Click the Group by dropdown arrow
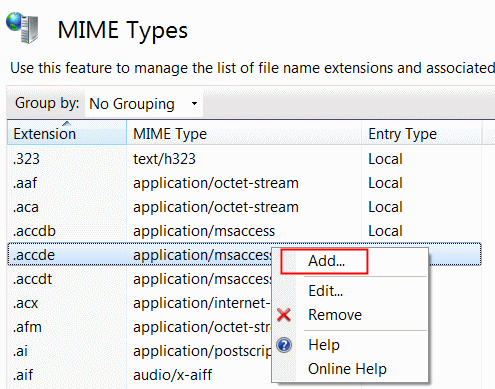The width and height of the screenshot is (495, 389). (194, 104)
